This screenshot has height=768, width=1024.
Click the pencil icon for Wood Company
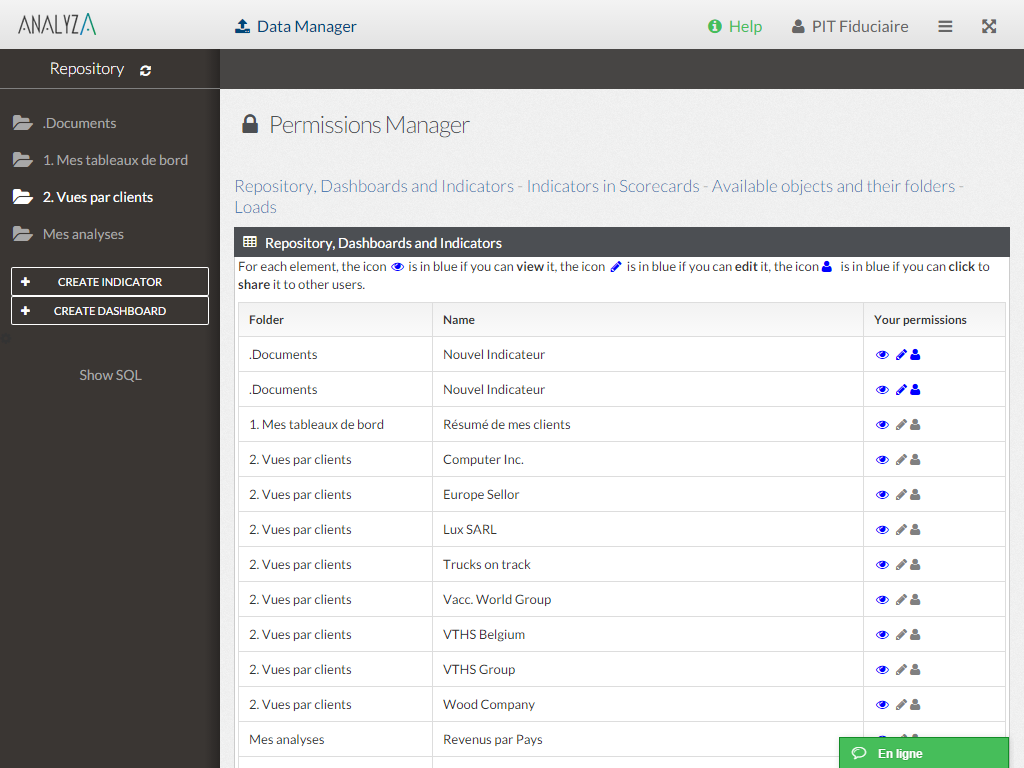[901, 705]
